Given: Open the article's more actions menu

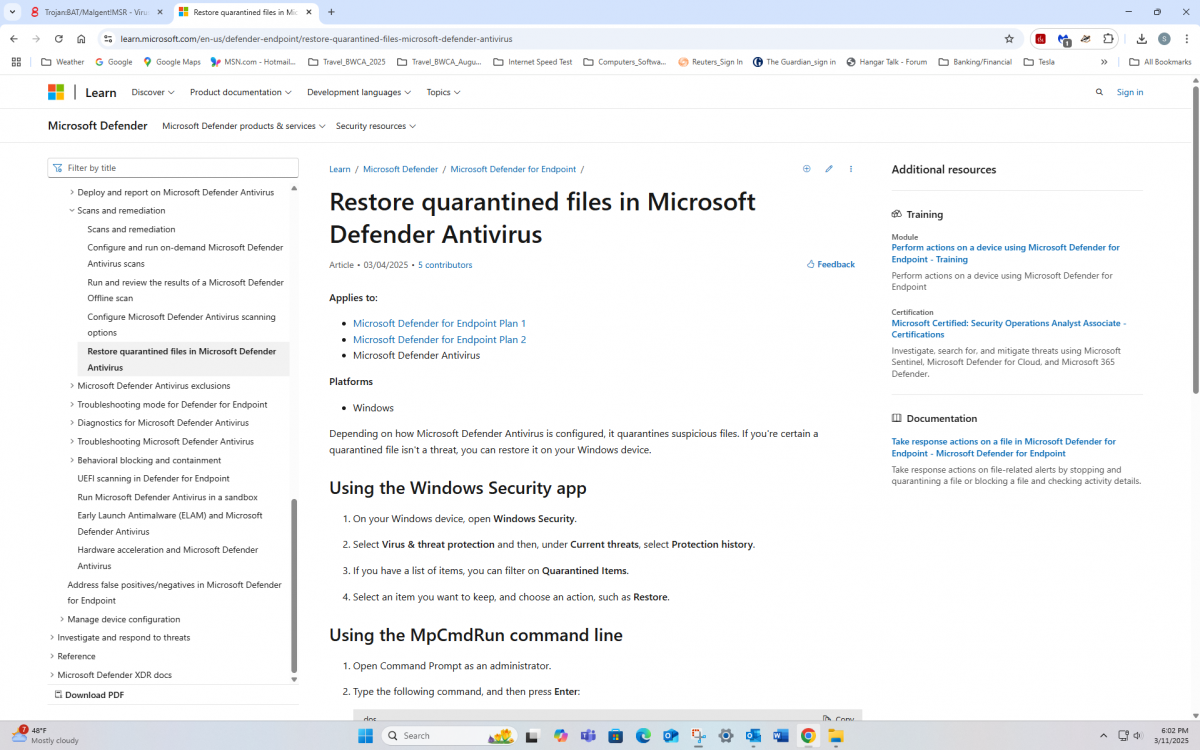Looking at the screenshot, I should (x=851, y=169).
